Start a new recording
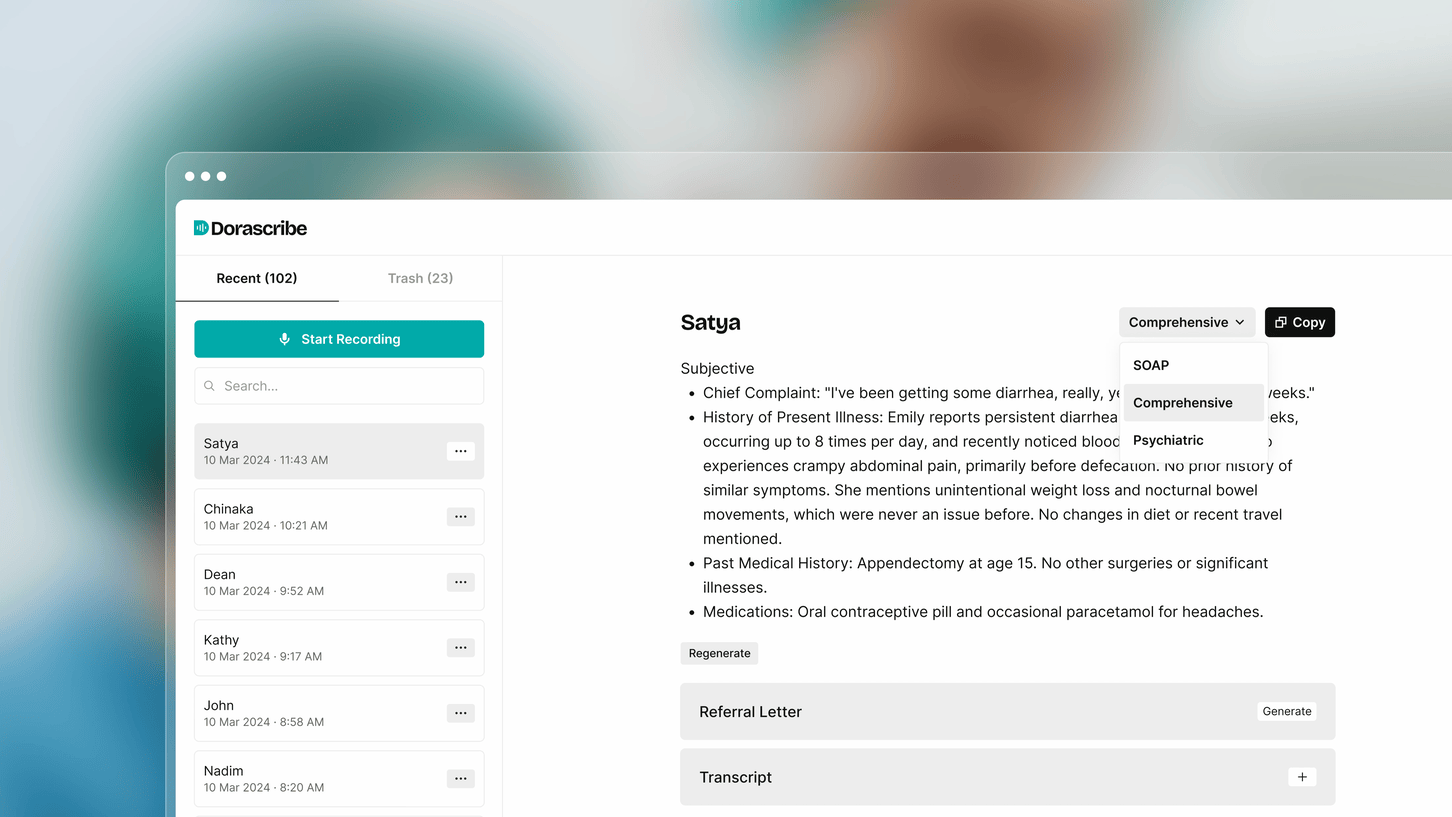1452x817 pixels. point(339,339)
